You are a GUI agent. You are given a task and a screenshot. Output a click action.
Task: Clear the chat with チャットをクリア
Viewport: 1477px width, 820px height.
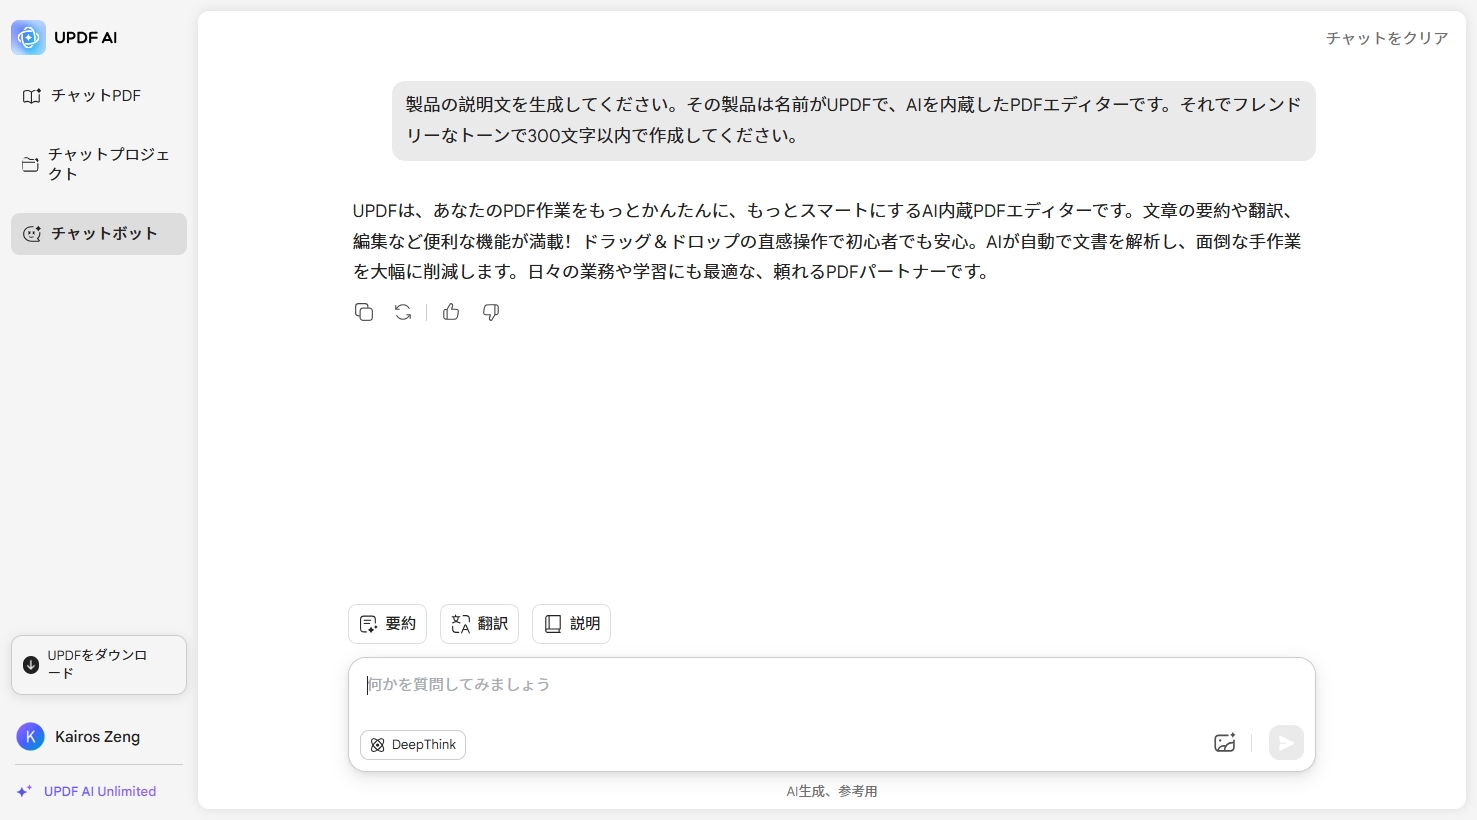[1387, 38]
